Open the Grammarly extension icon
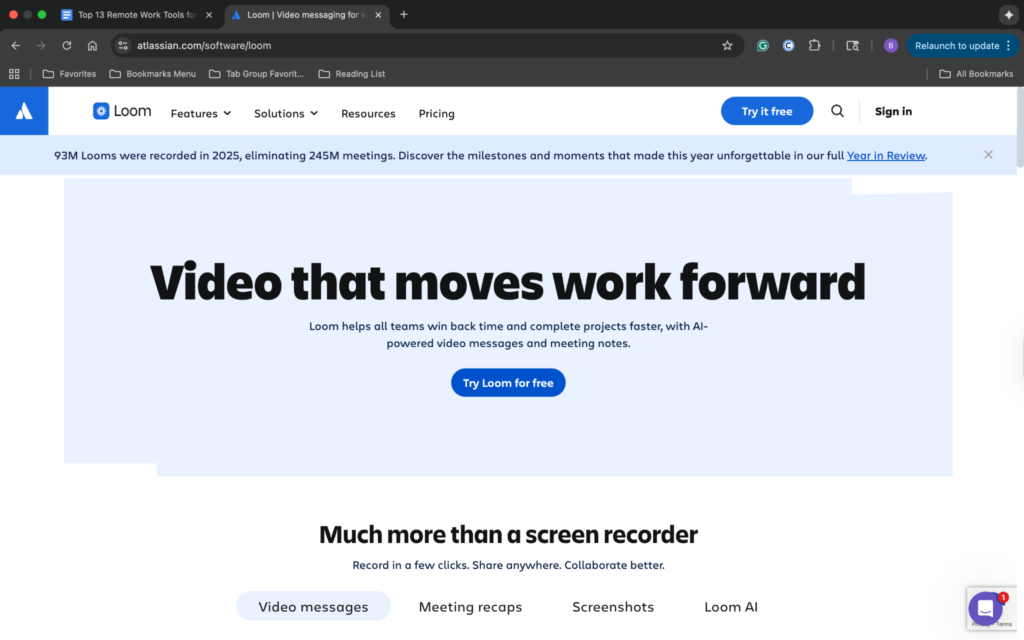The height and width of the screenshot is (640, 1024). 763,46
